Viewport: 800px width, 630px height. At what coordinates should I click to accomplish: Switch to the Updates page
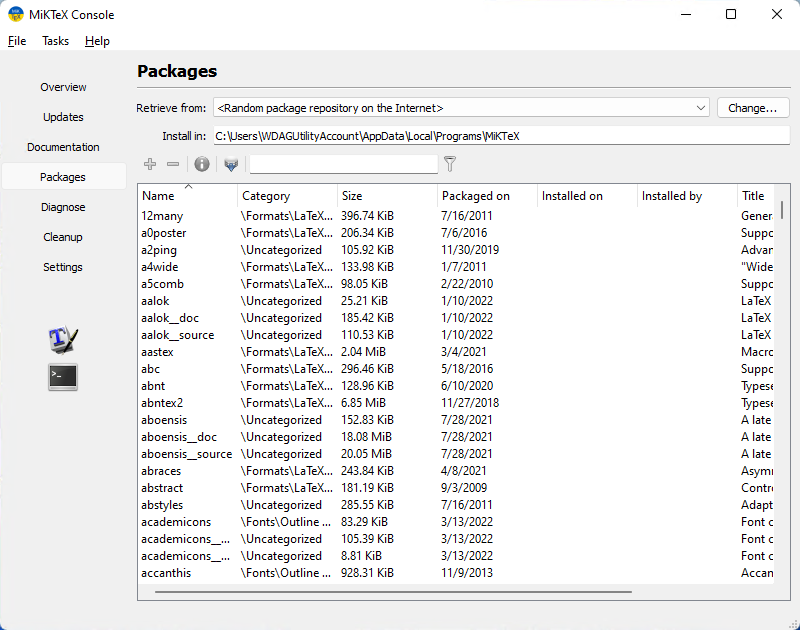point(63,117)
